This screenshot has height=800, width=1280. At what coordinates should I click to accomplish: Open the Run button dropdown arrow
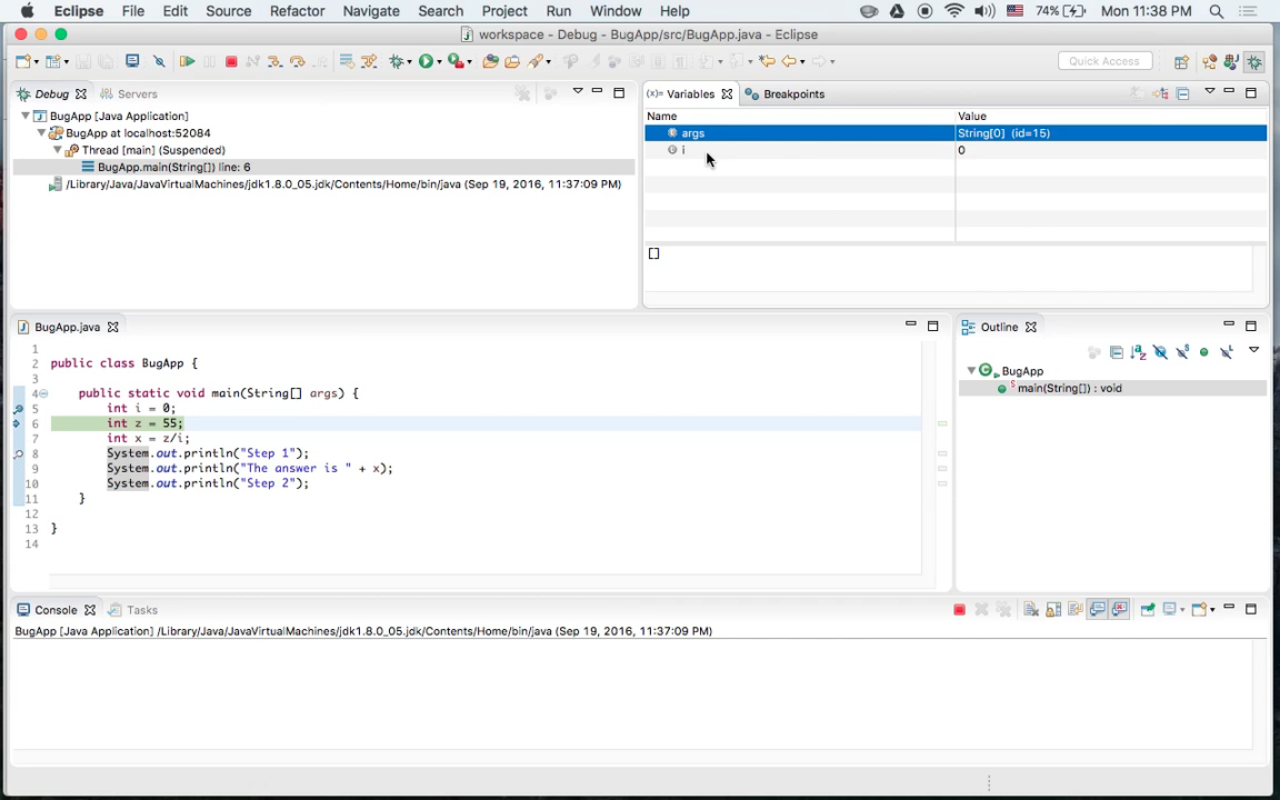click(x=439, y=62)
